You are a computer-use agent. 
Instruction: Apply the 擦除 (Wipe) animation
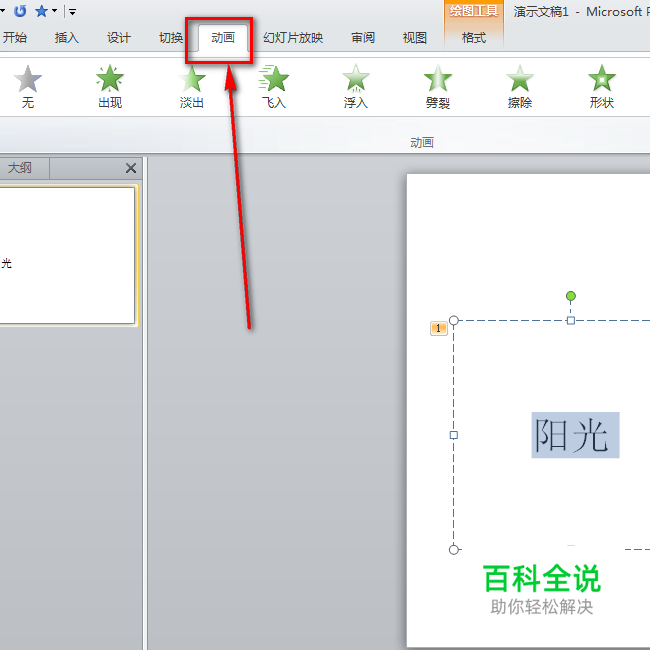coord(519,87)
